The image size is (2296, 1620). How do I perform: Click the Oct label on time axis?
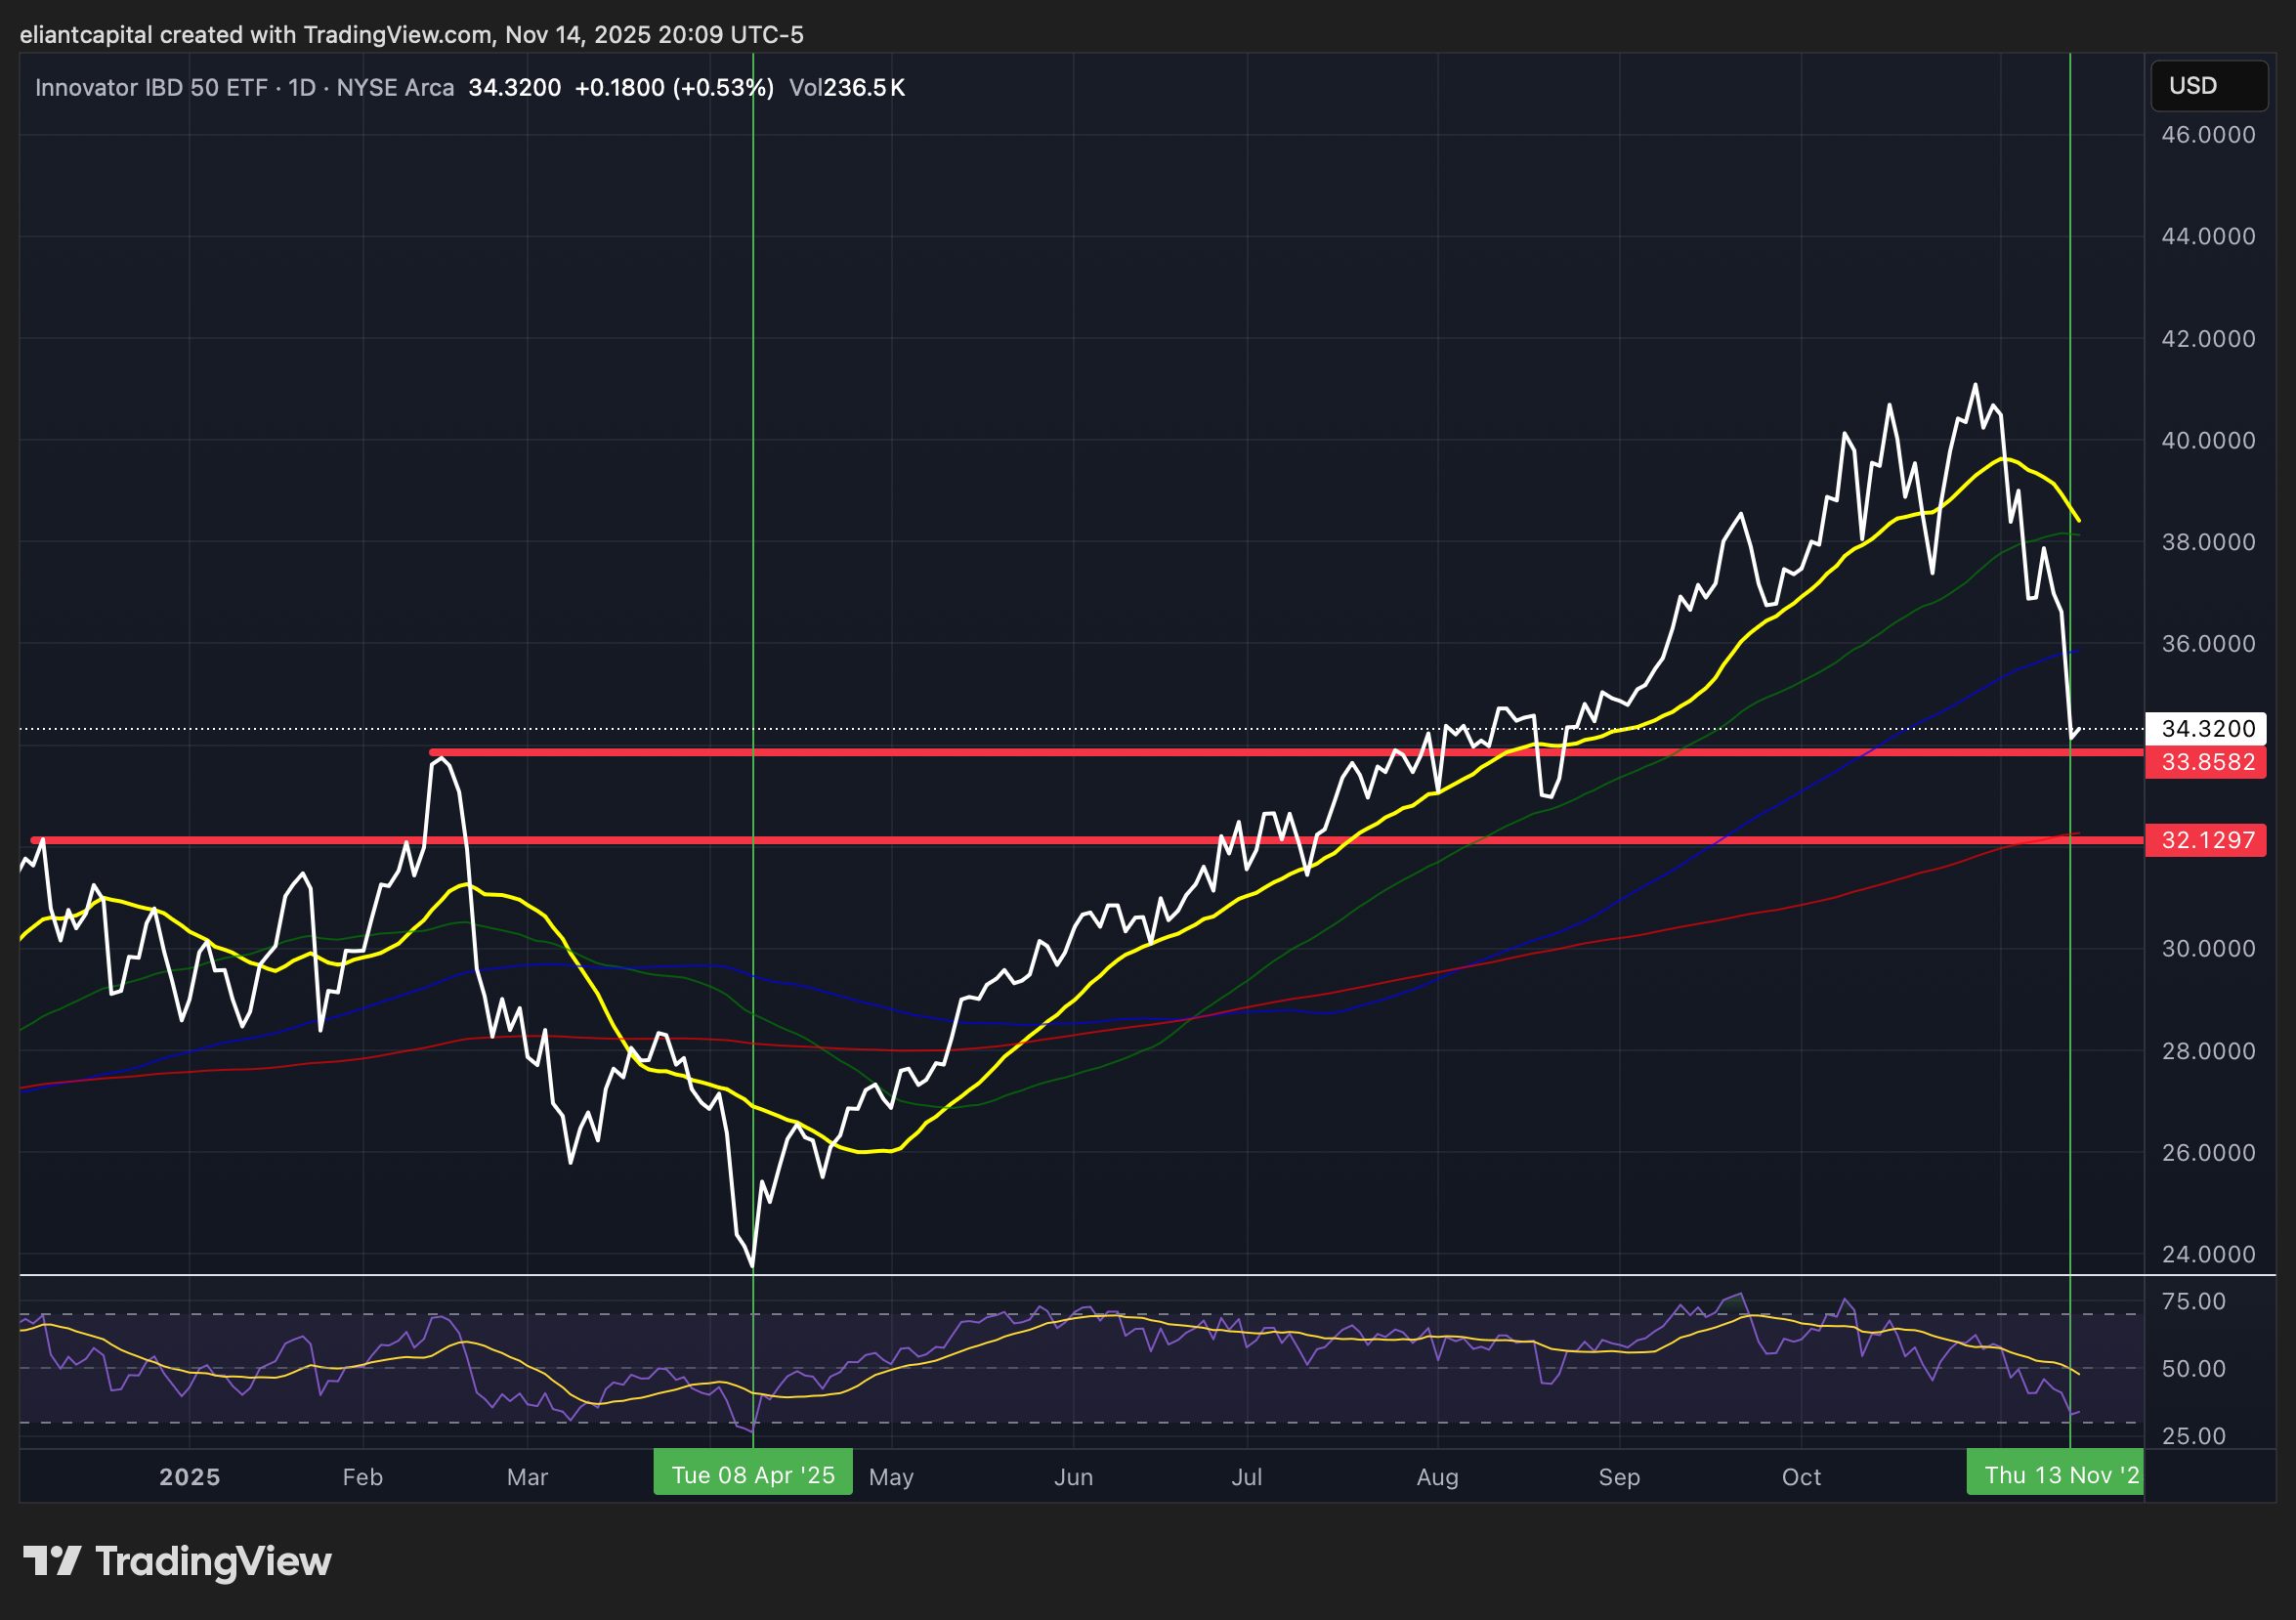point(1800,1477)
